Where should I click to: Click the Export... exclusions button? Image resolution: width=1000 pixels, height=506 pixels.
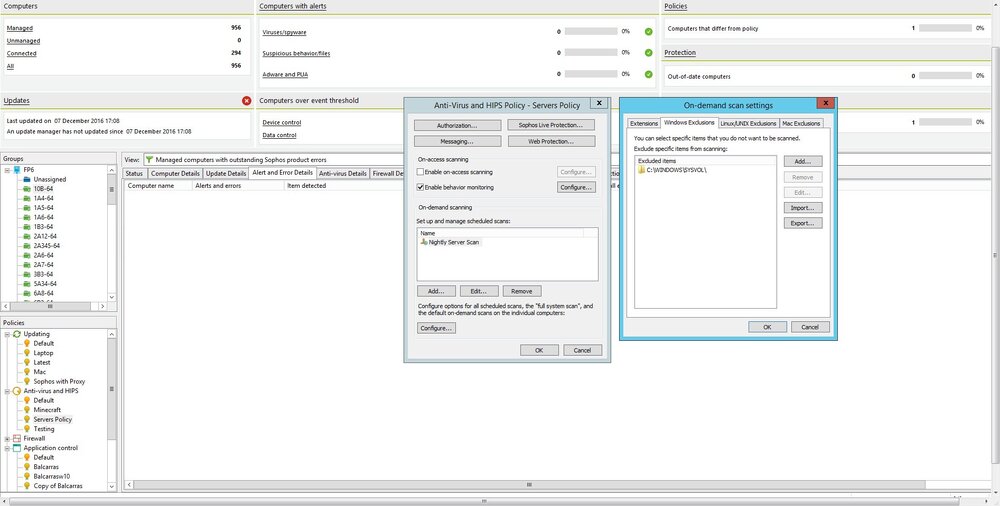click(803, 223)
